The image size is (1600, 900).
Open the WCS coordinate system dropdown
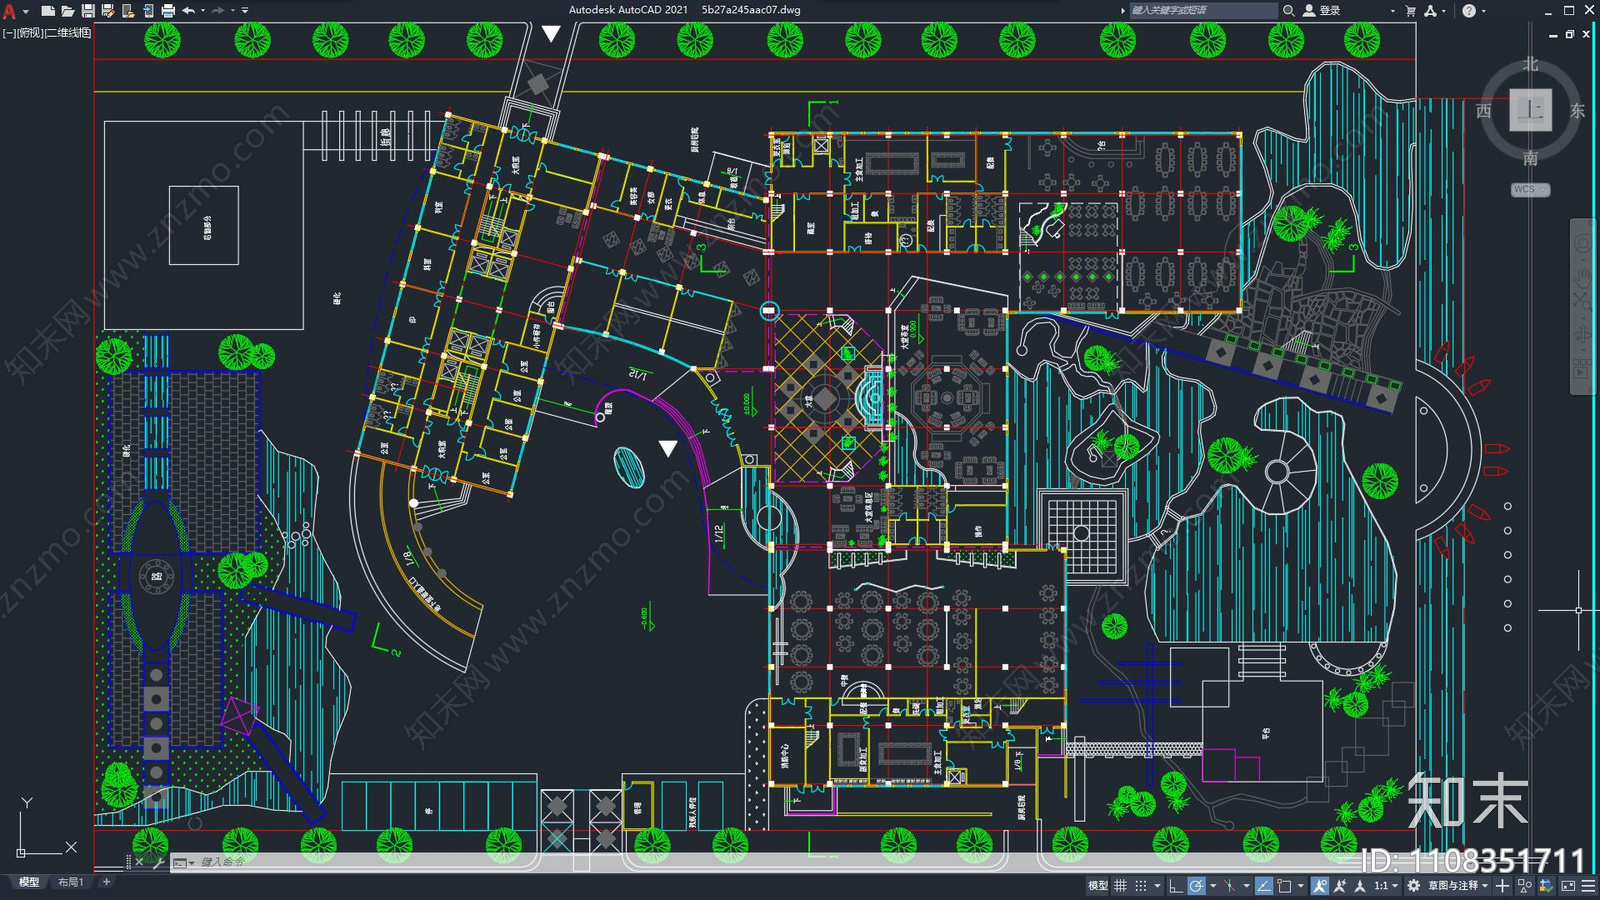coord(1530,189)
